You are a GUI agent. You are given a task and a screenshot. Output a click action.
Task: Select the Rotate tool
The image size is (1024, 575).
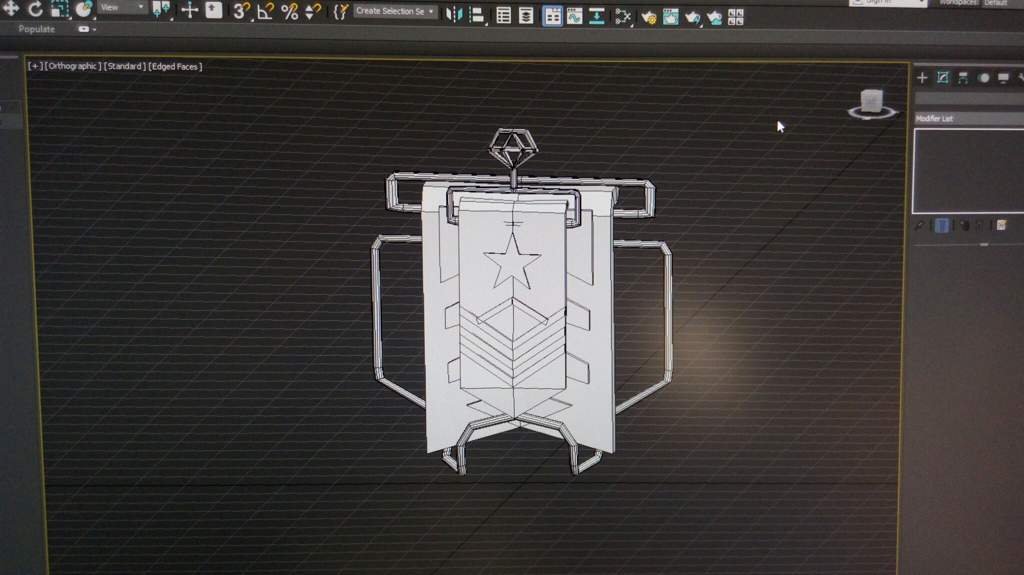point(35,8)
